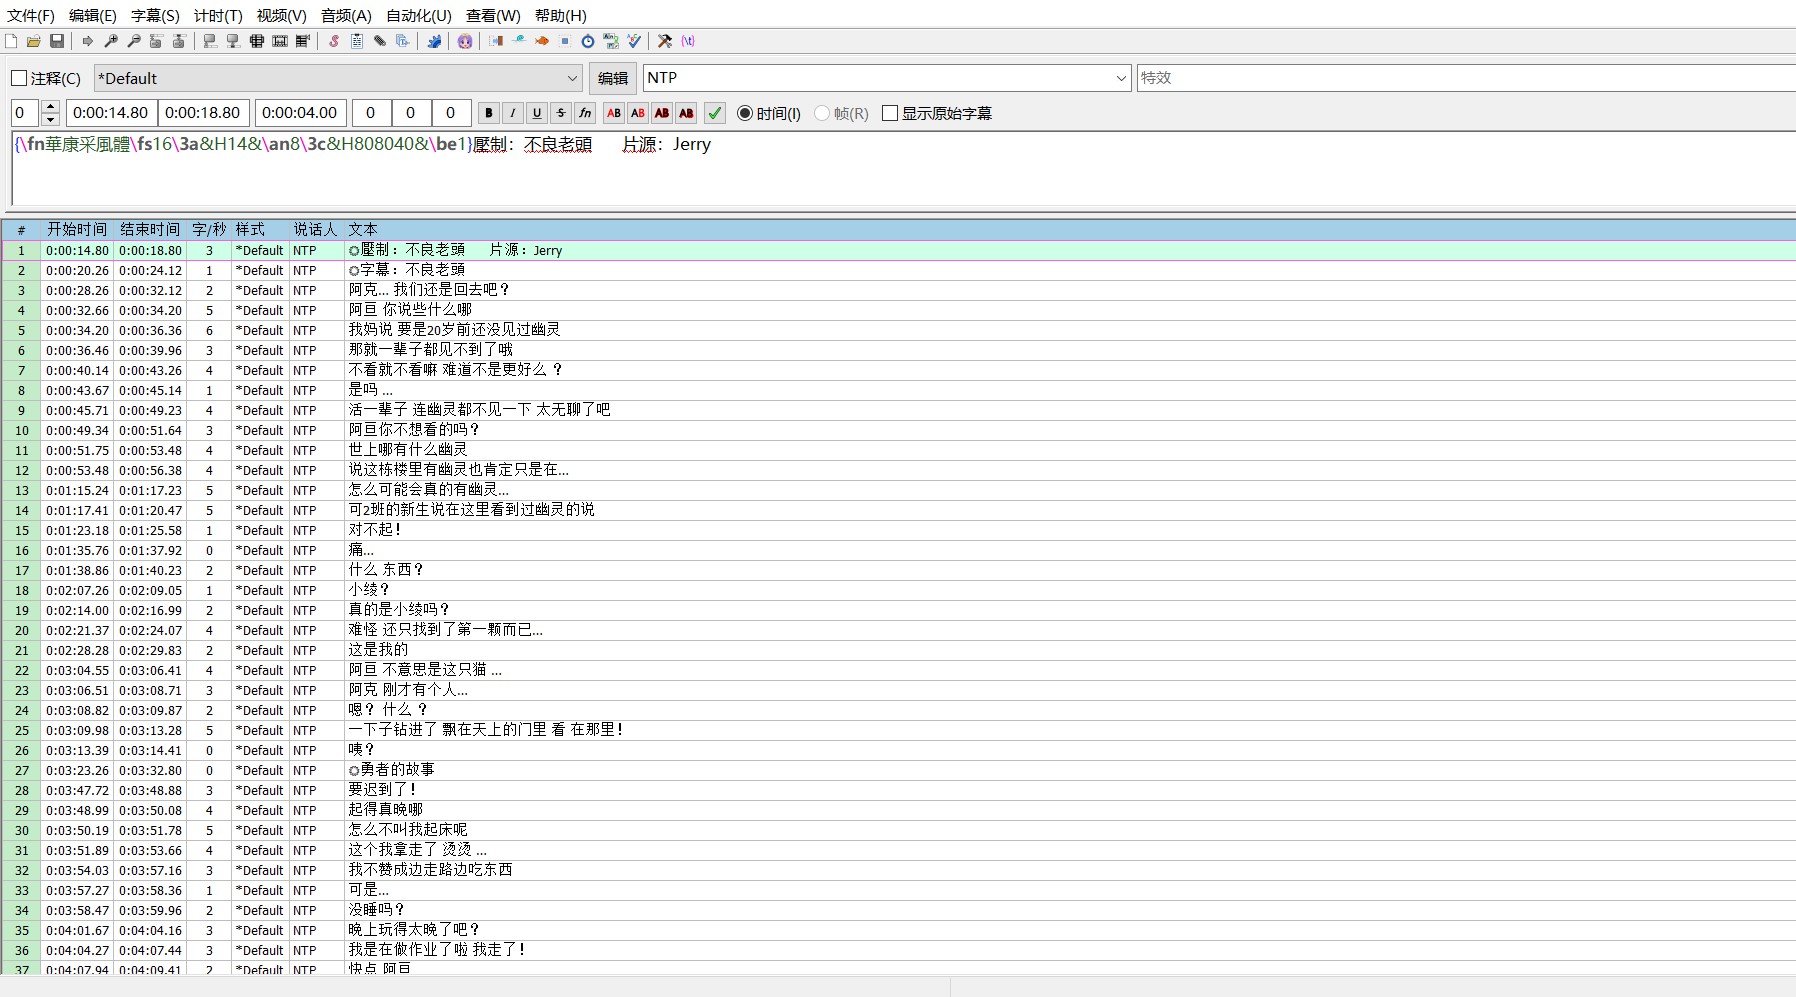Viewport: 1796px width, 997px height.
Task: Increase the layer number with the up spinner
Action: (x=51, y=107)
